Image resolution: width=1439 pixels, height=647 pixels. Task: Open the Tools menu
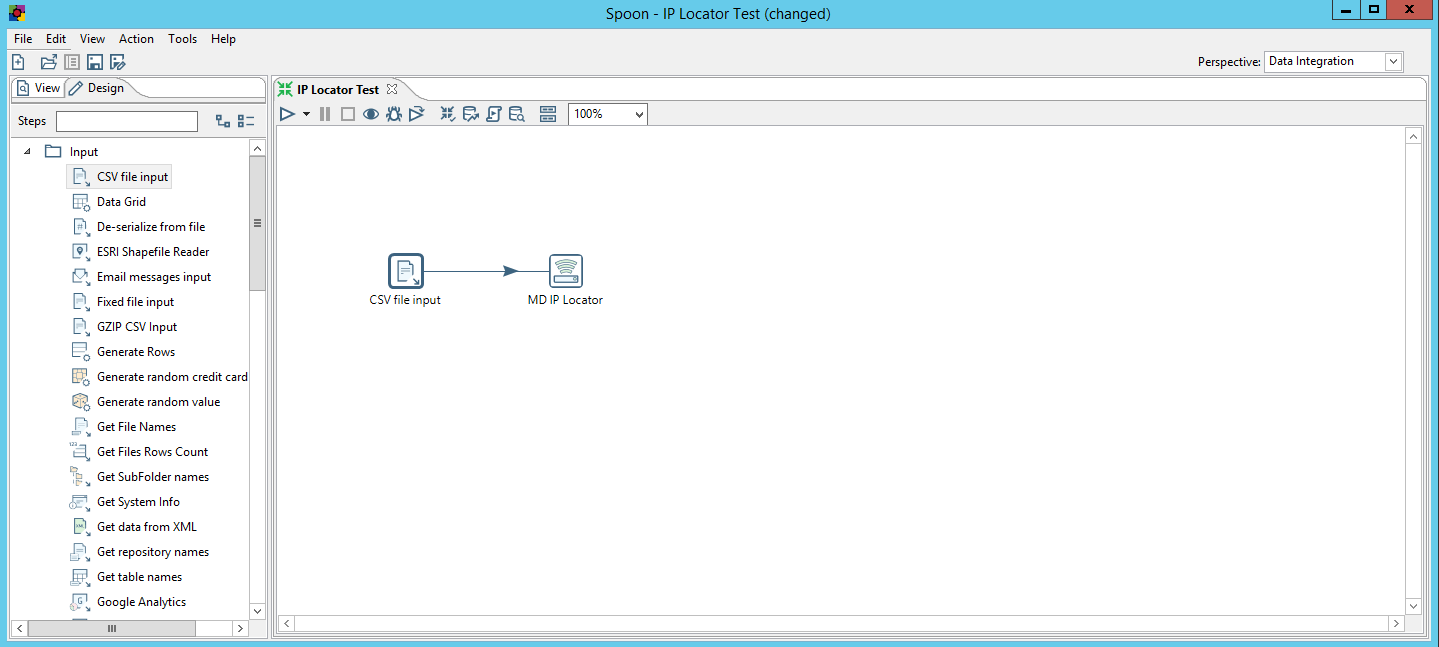click(182, 39)
